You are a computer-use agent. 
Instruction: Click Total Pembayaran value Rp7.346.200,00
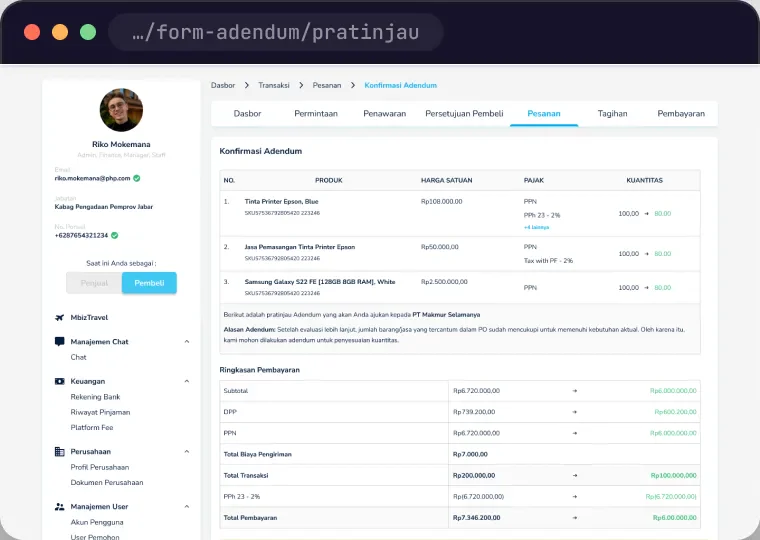[476, 518]
